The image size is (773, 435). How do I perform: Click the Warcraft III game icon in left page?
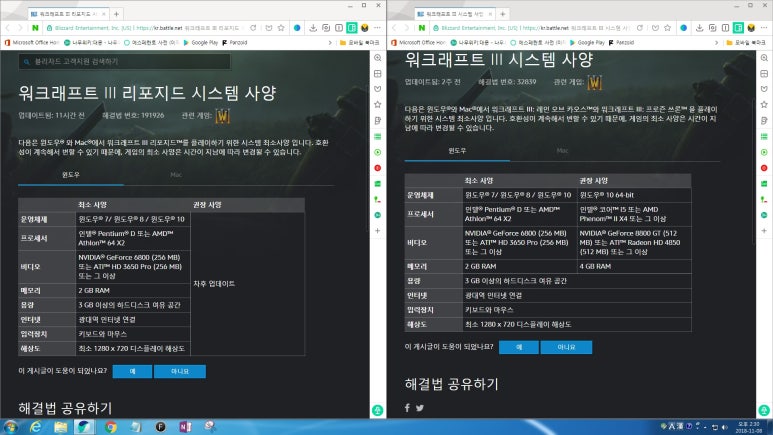coord(223,116)
